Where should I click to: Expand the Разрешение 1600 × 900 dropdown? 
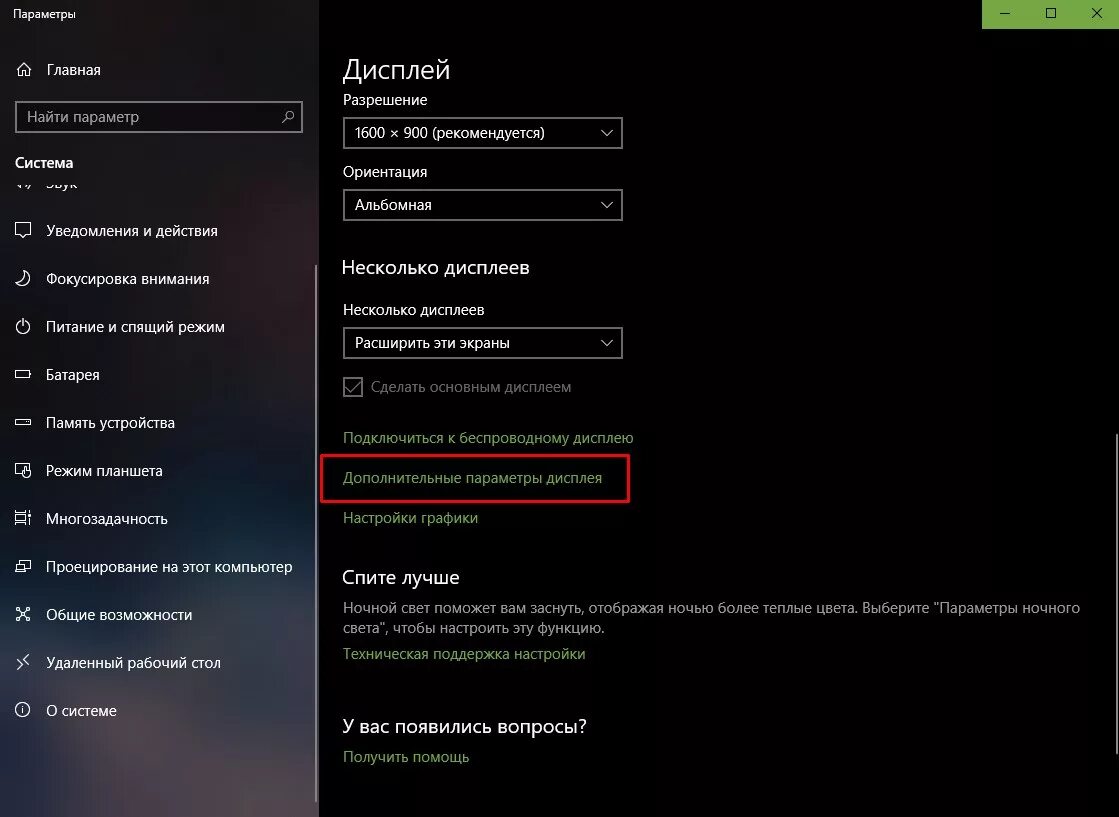pyautogui.click(x=482, y=133)
